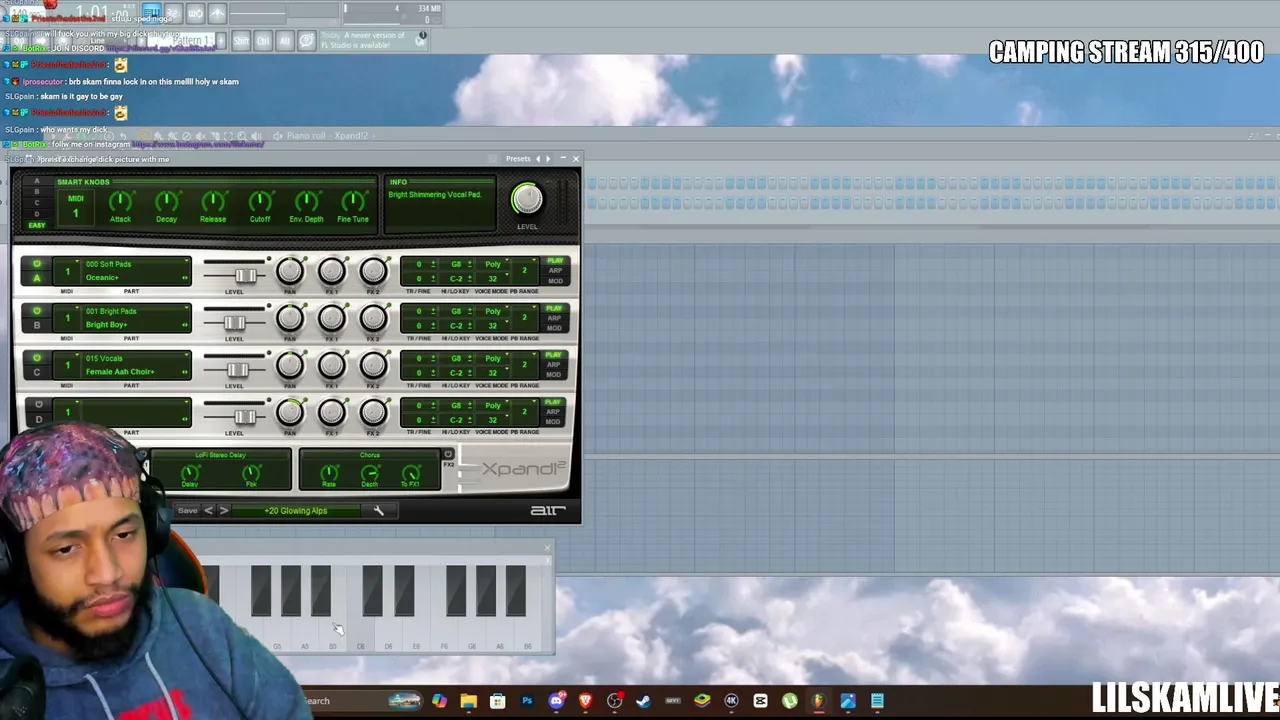Open Steam from the taskbar
The height and width of the screenshot is (720, 1280).
coord(644,701)
